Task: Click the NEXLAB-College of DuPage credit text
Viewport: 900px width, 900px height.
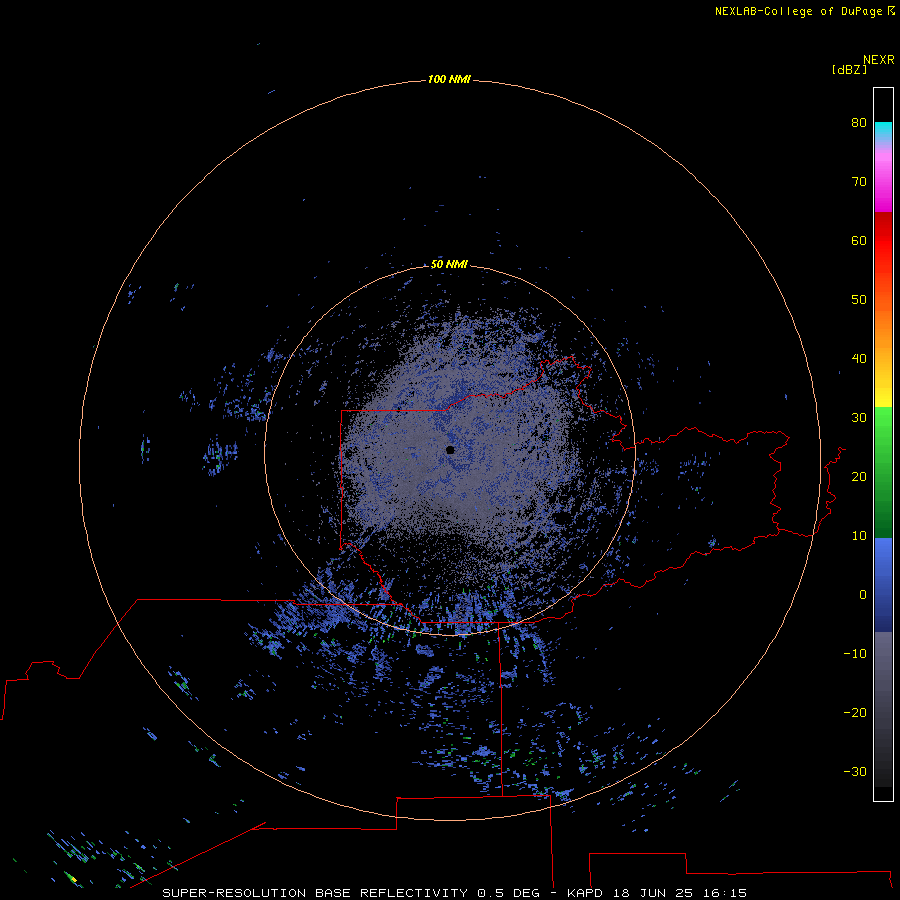Action: (x=805, y=11)
